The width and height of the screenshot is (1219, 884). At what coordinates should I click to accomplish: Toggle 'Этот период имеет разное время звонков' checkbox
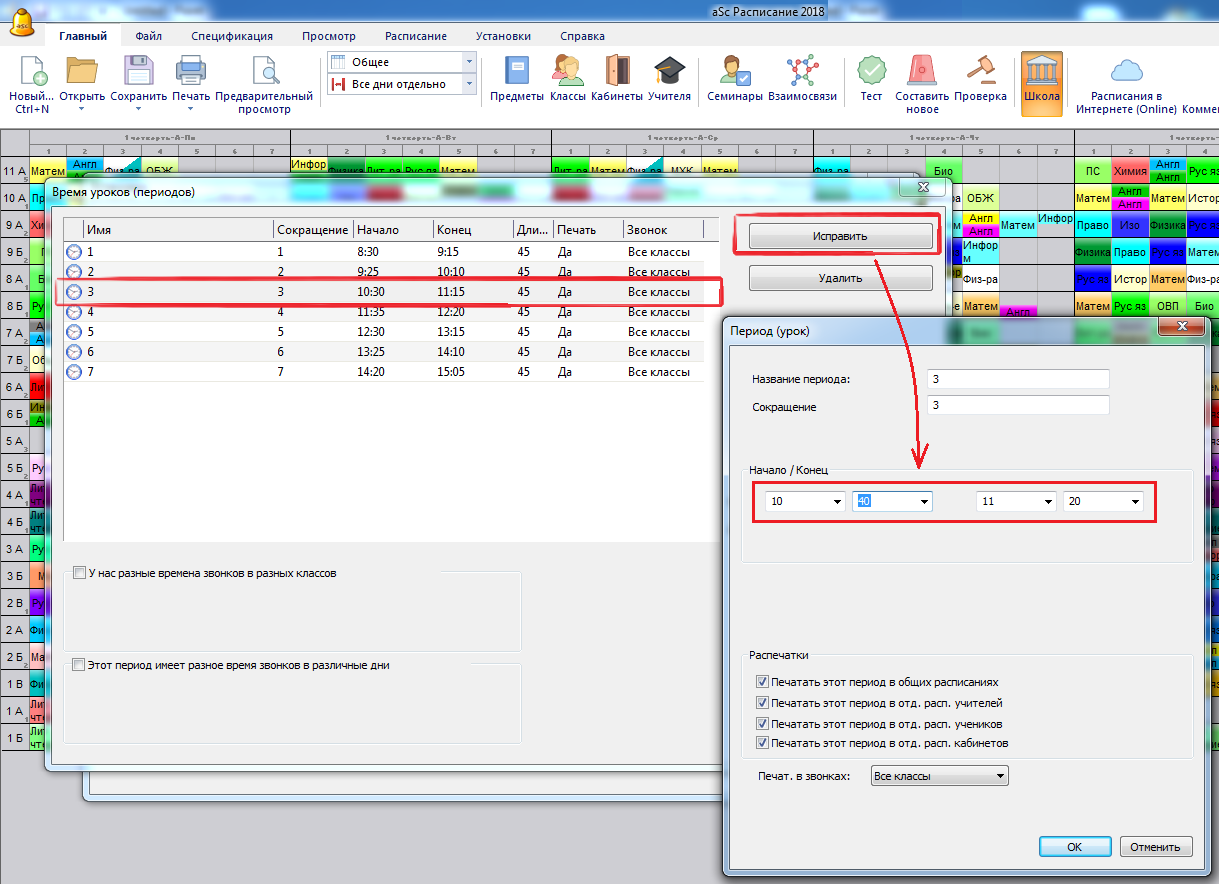[x=80, y=665]
